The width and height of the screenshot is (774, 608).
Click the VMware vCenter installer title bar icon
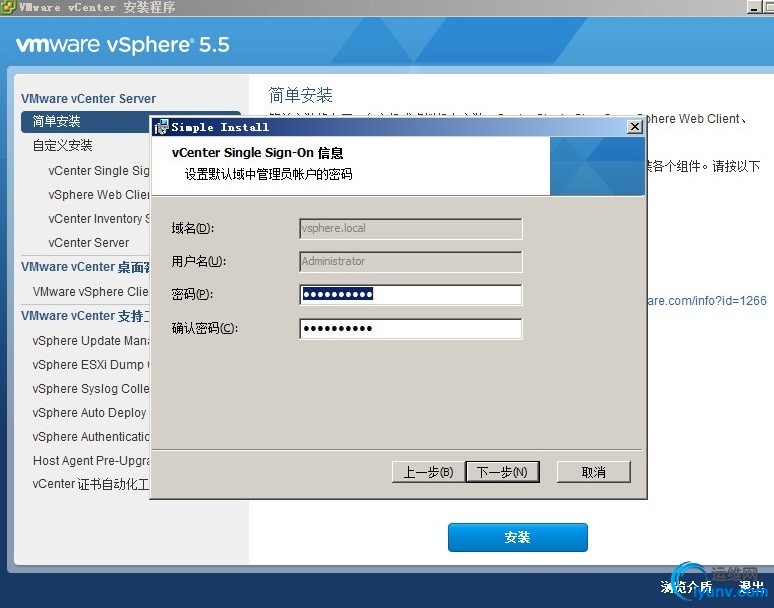[x=8, y=7]
